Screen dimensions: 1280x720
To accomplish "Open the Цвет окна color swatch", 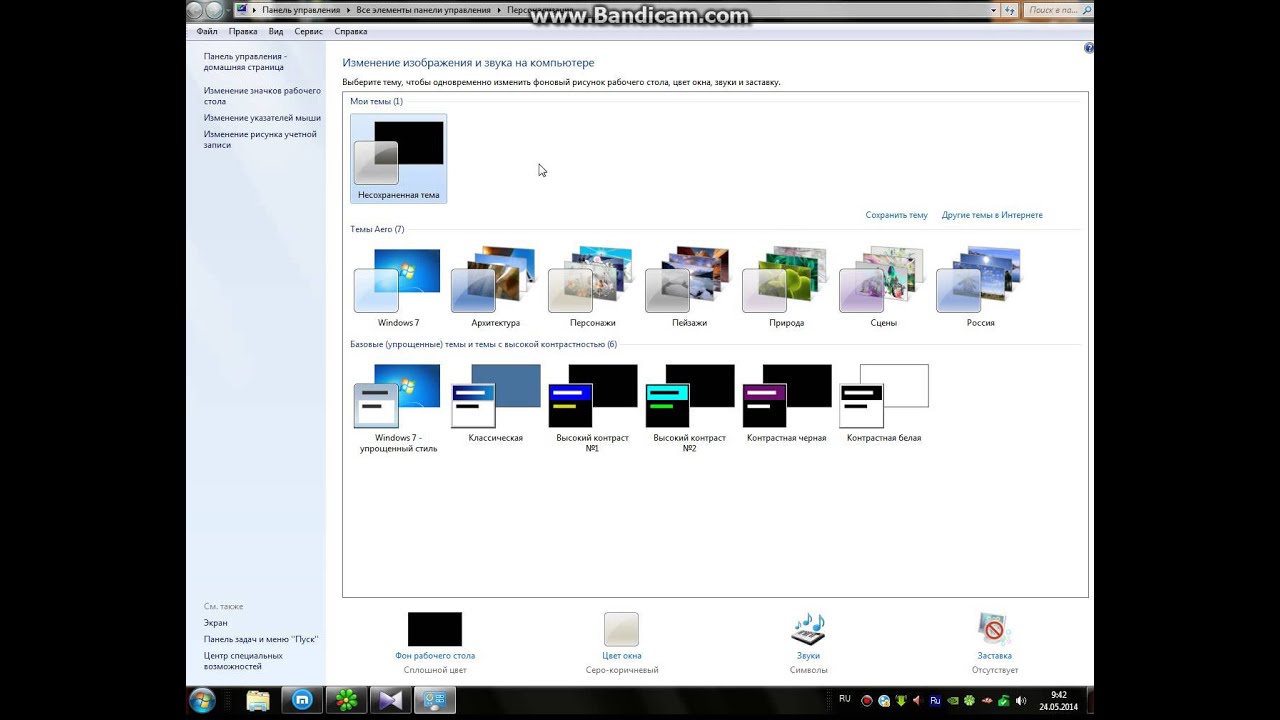I will [x=621, y=630].
